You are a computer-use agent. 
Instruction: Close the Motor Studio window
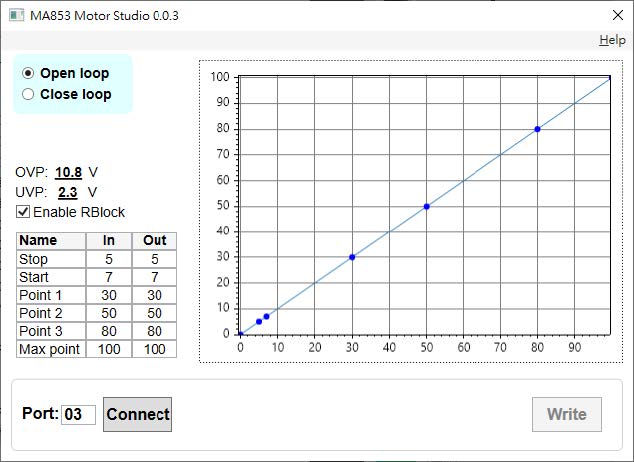(618, 15)
